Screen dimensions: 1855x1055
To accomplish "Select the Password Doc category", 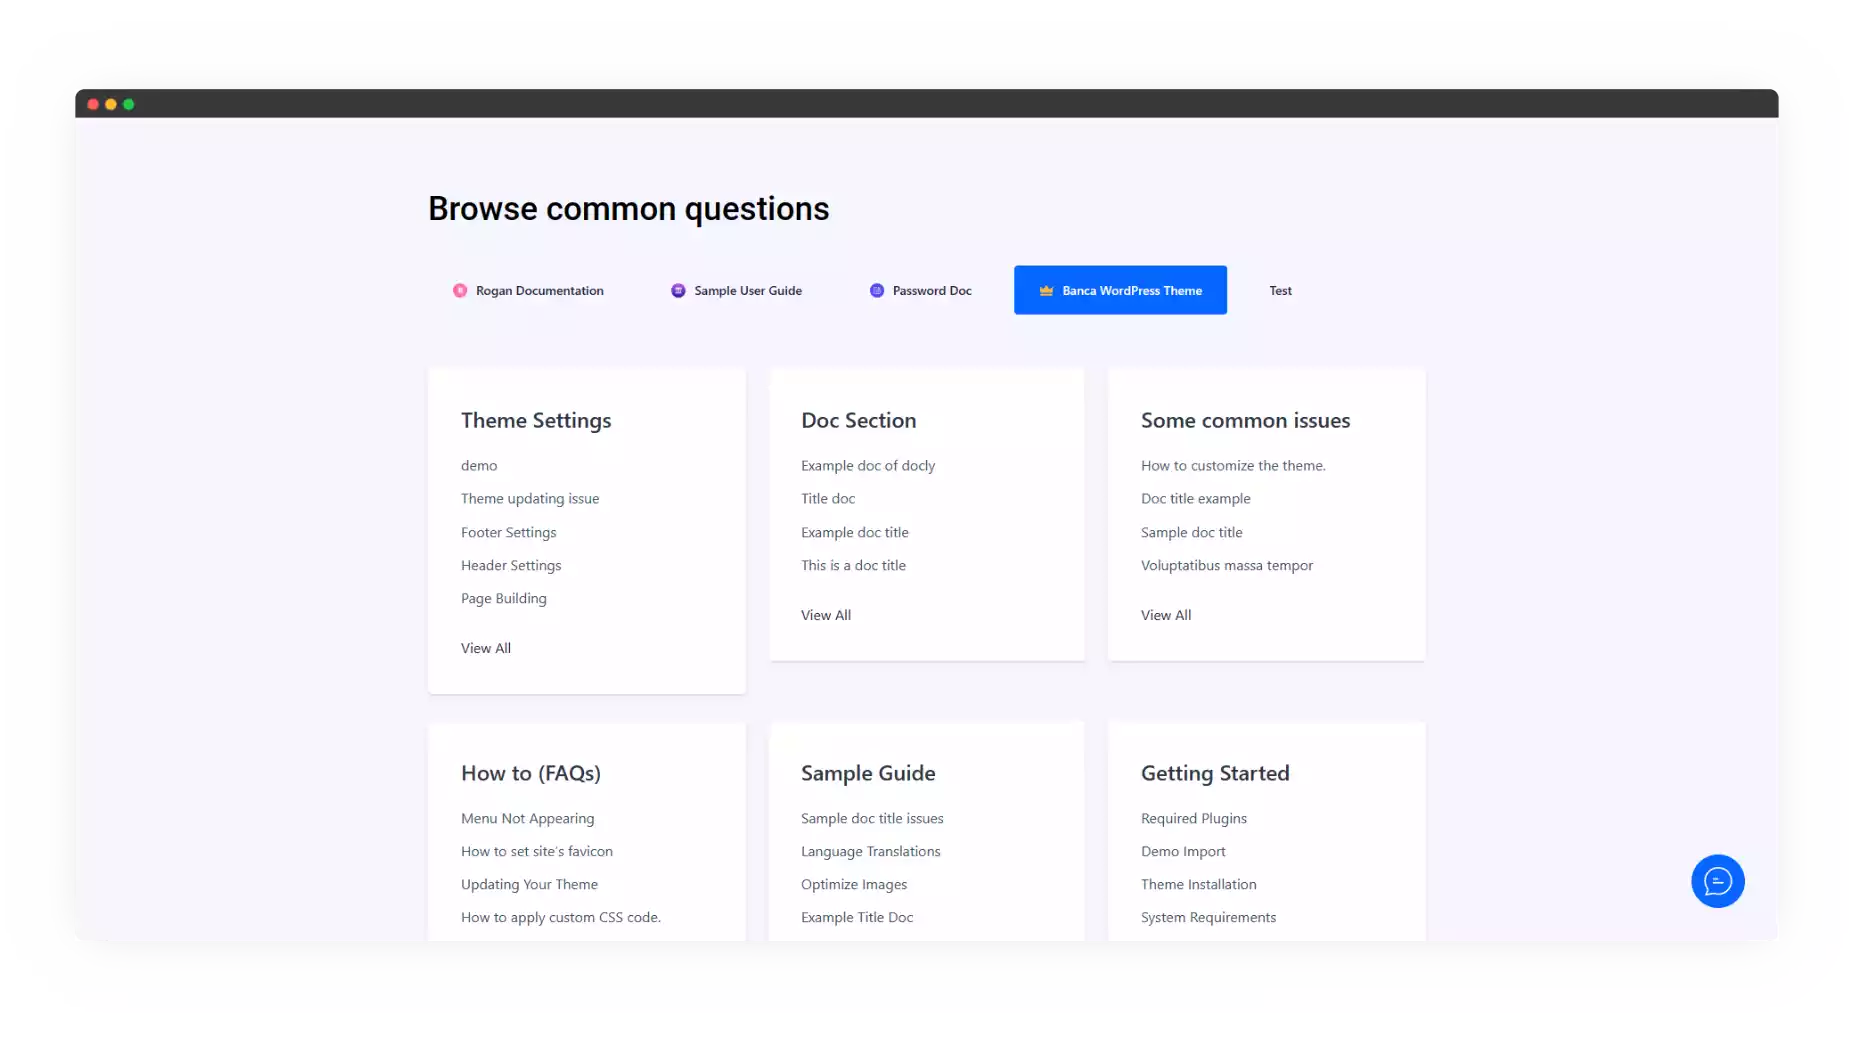I will 931,290.
